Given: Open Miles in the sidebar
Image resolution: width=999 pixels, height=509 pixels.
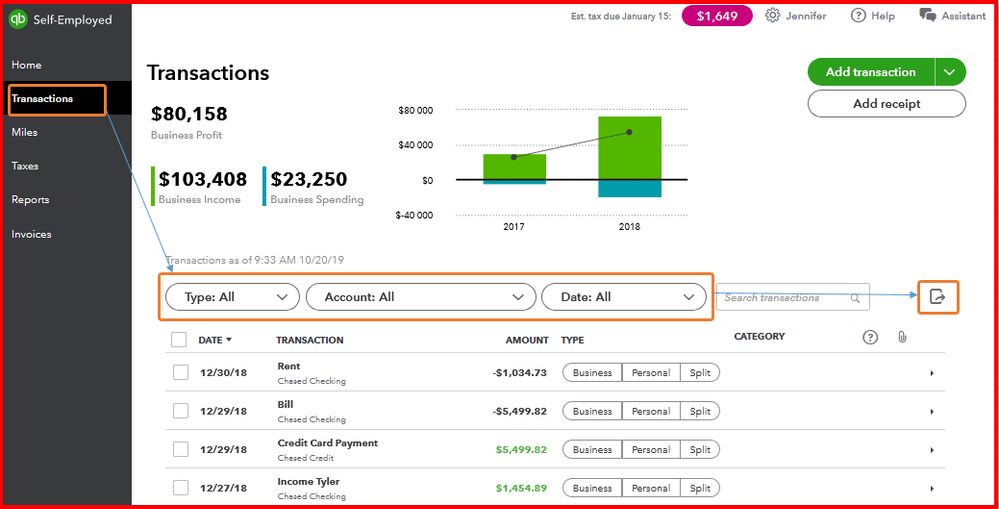Looking at the screenshot, I should tap(24, 133).
